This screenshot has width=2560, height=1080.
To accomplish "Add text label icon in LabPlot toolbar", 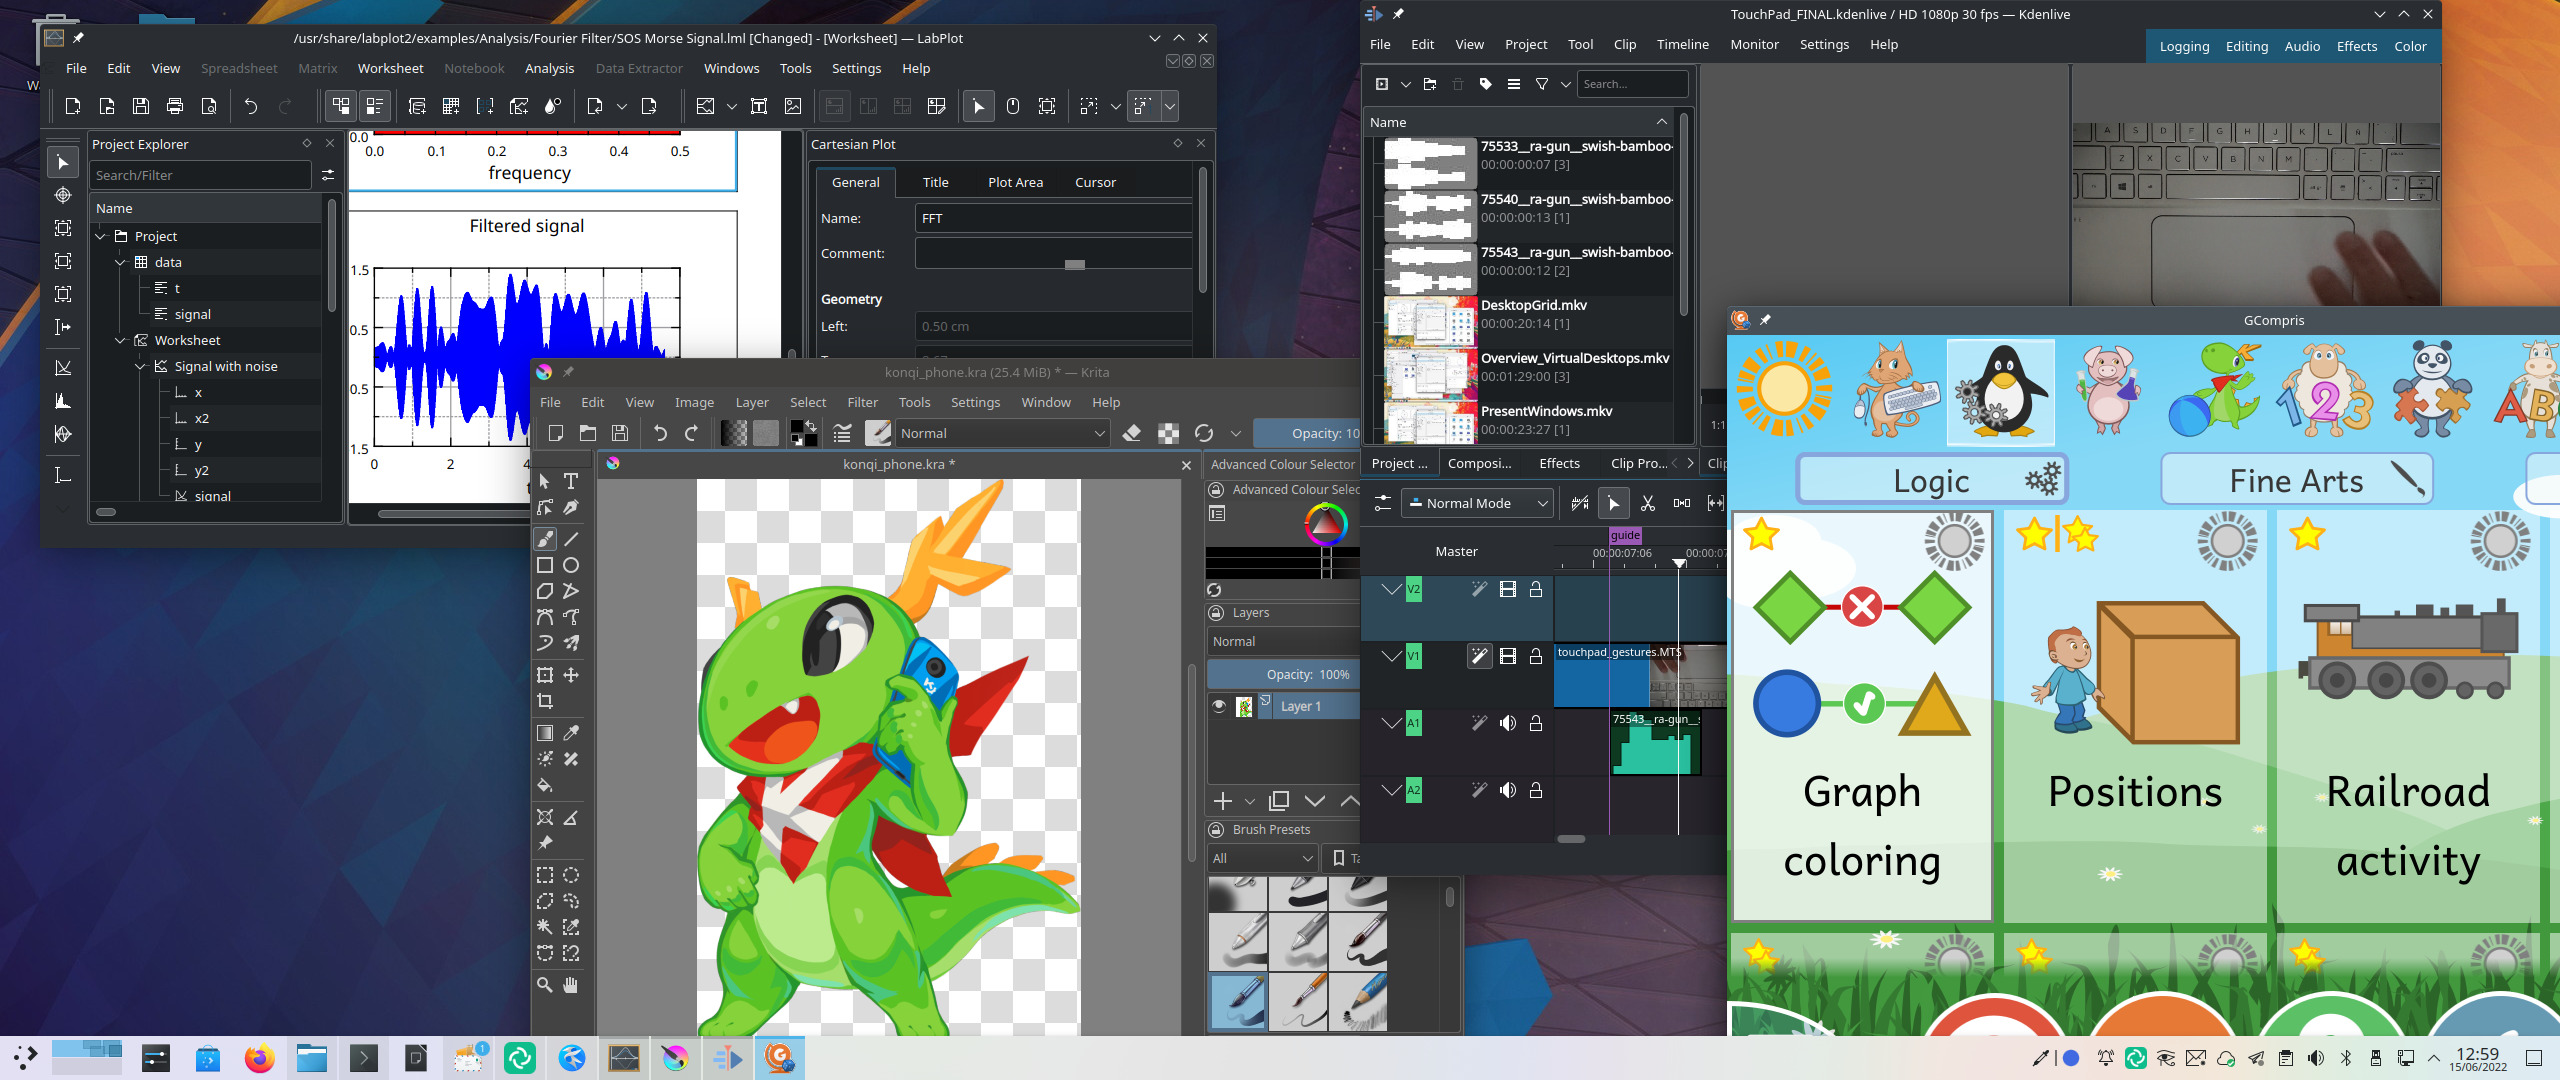I will coord(759,106).
